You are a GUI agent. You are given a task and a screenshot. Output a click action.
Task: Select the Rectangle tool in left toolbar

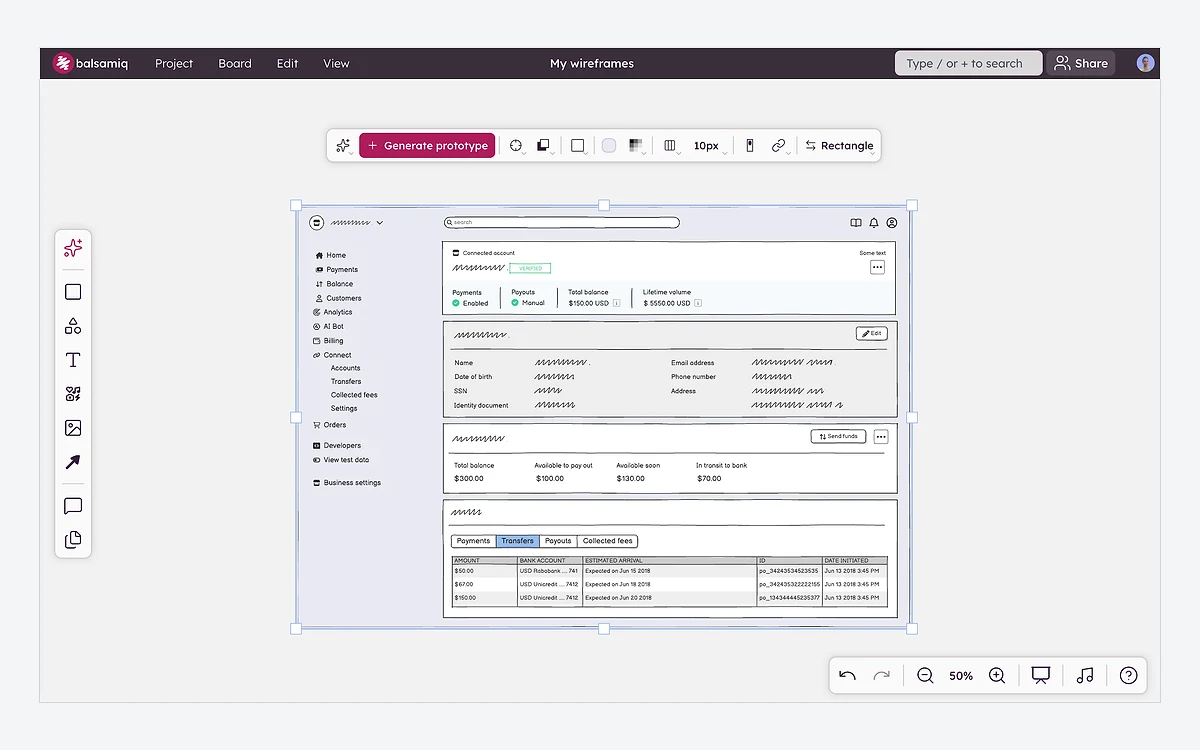(x=73, y=292)
